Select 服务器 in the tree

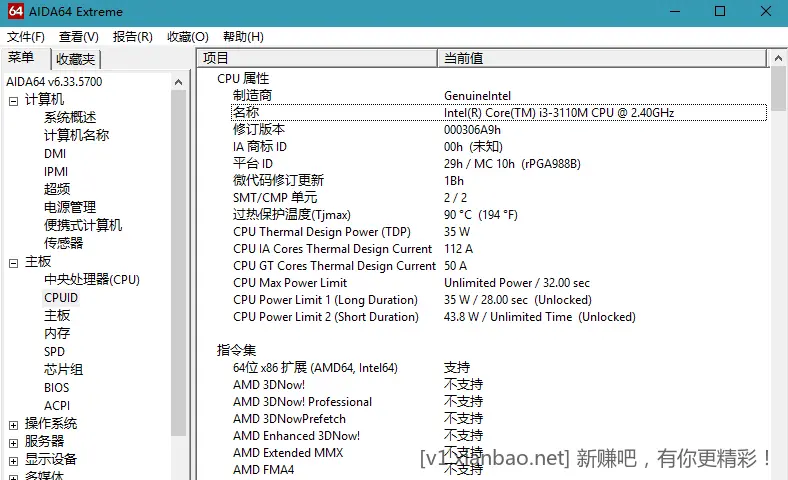click(x=44, y=441)
